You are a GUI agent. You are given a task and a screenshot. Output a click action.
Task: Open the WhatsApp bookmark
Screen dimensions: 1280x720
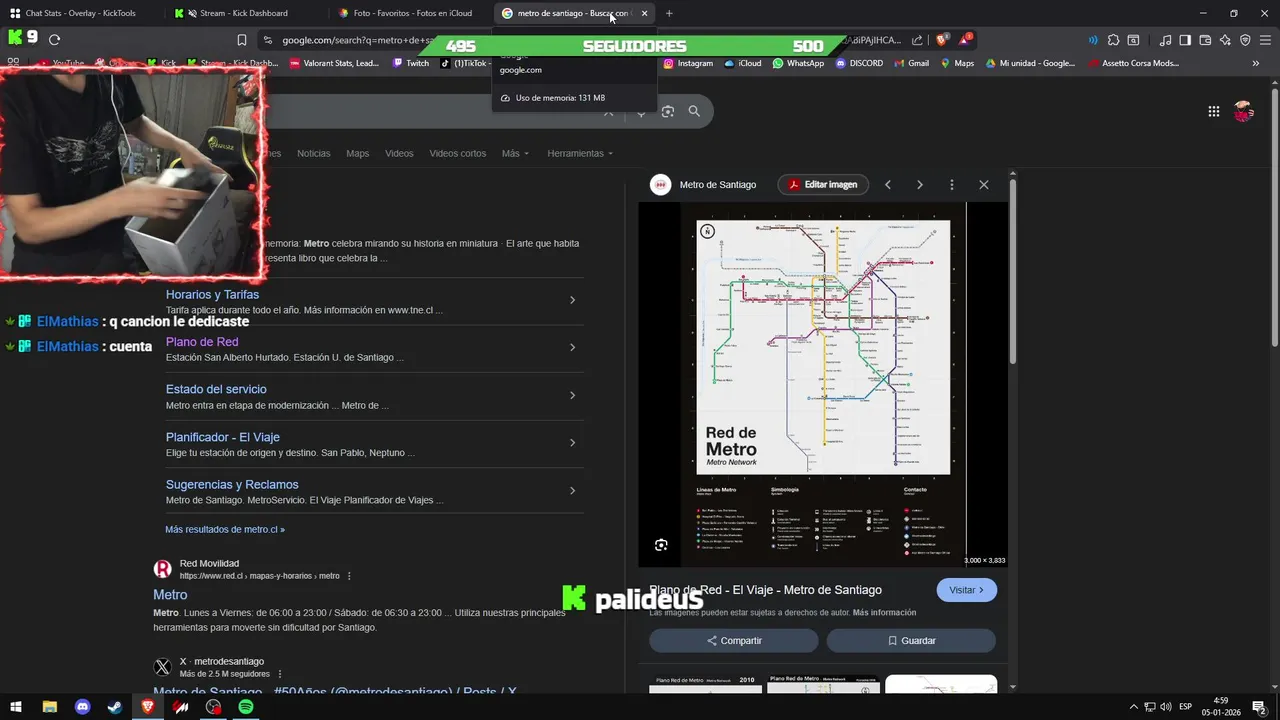click(x=798, y=63)
